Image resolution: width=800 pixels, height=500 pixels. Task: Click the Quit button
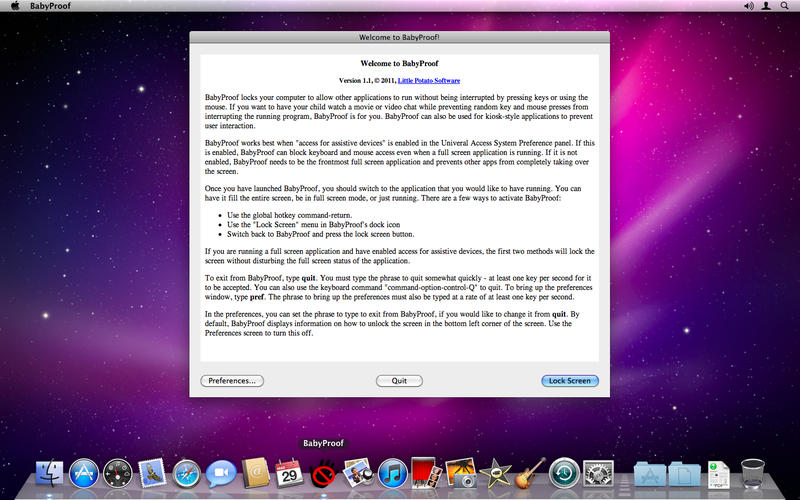click(x=399, y=381)
